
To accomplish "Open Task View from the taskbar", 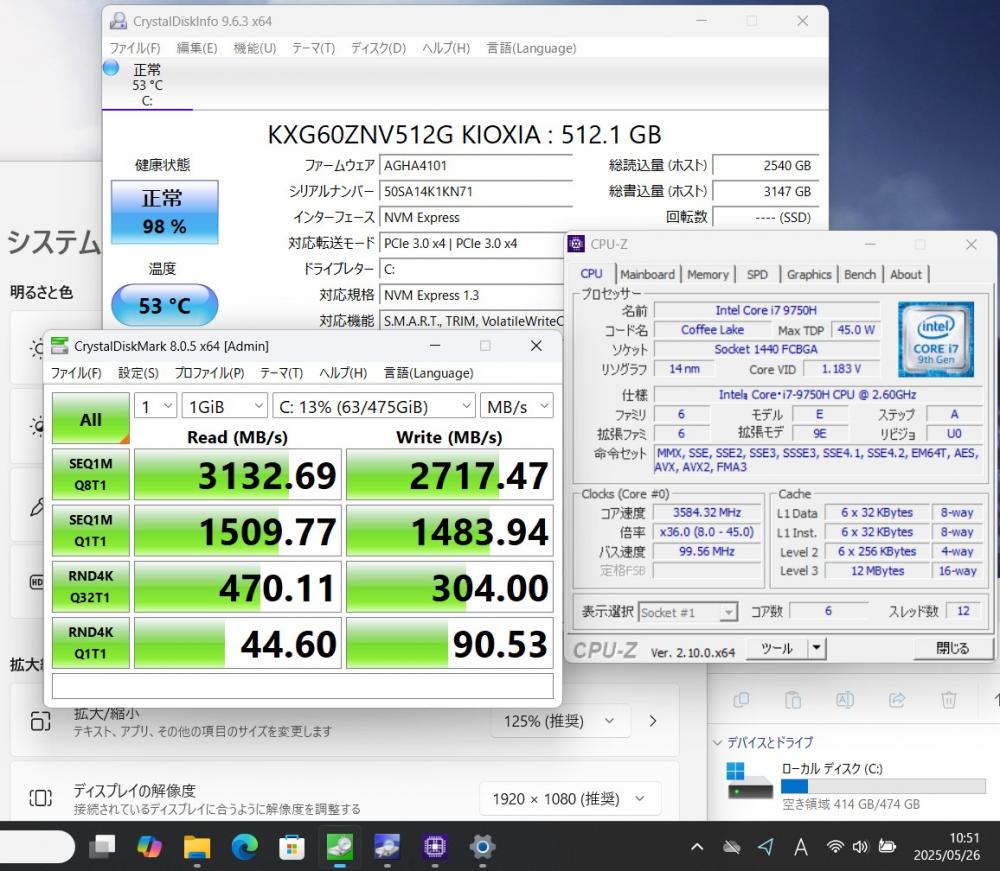I will [x=102, y=846].
